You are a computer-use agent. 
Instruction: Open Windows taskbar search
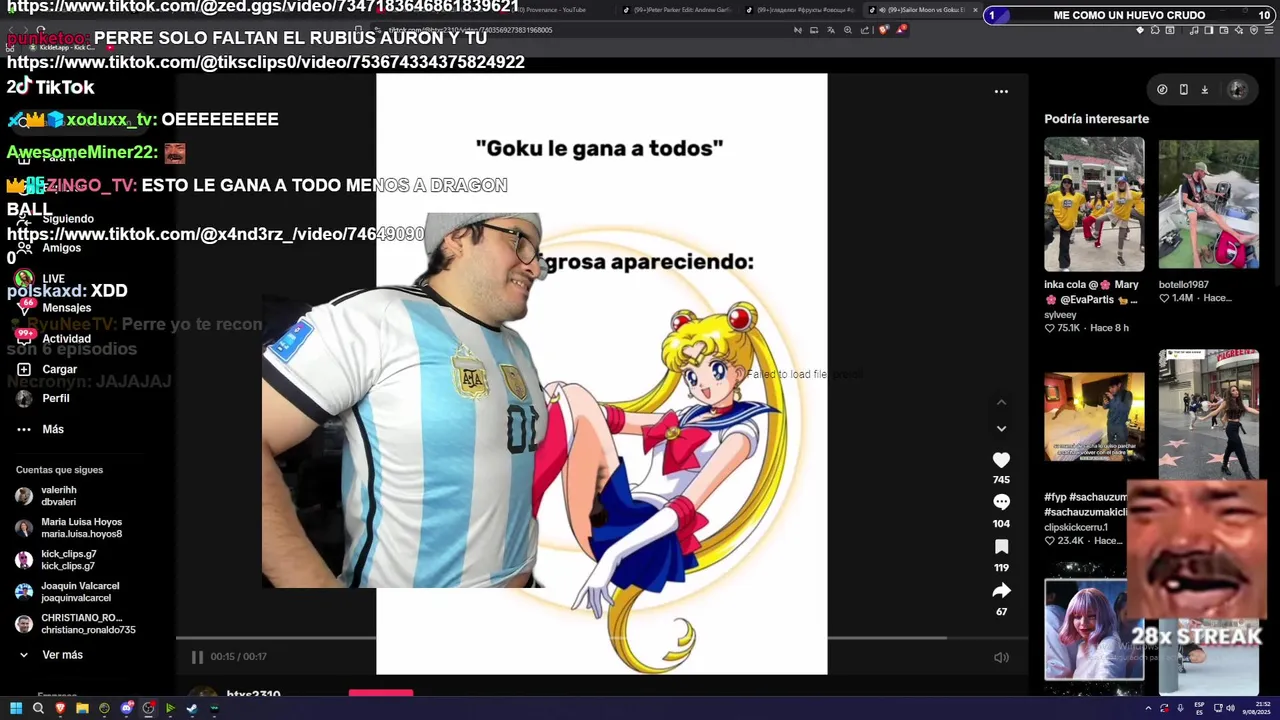click(38, 708)
